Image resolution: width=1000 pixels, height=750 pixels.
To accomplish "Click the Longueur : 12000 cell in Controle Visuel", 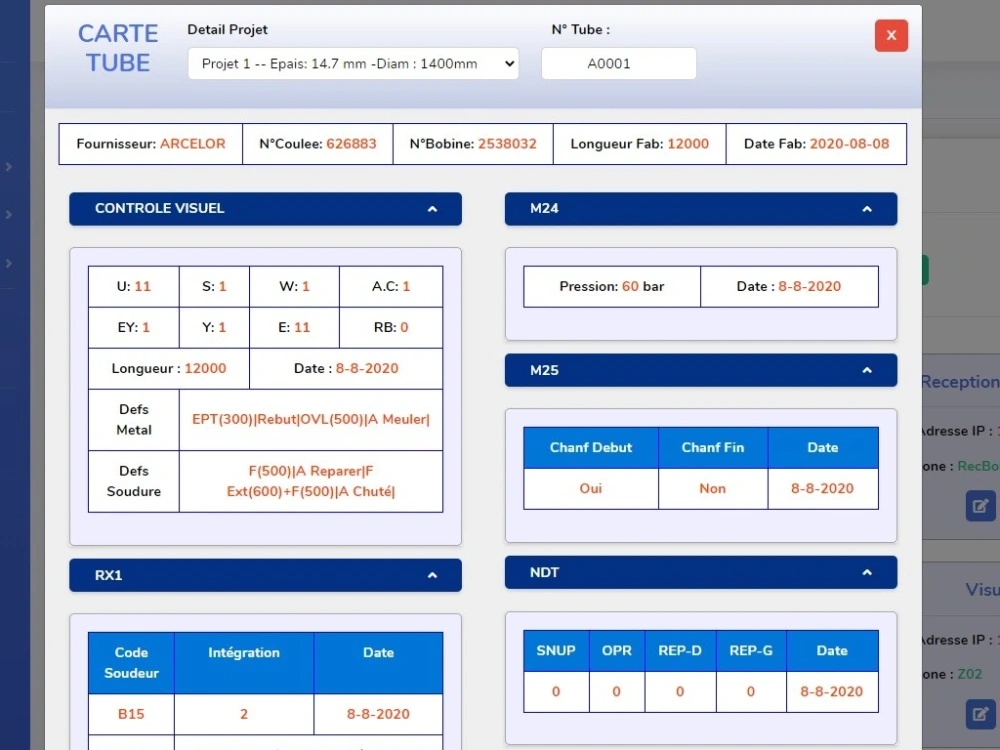I will tap(169, 369).
